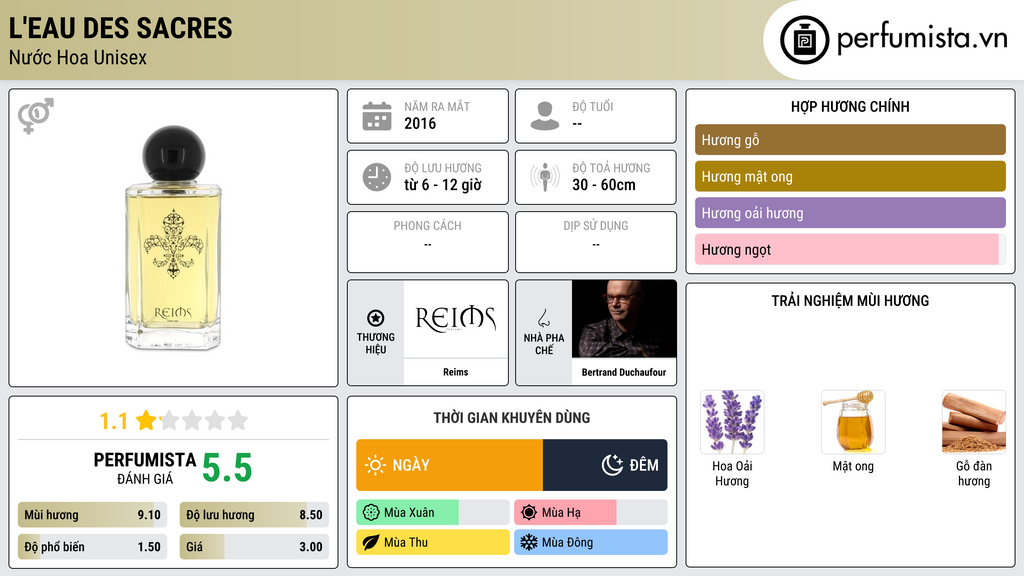Viewport: 1024px width, 576px height.
Task: Click the unisex gender symbol icon
Action: coord(36,116)
